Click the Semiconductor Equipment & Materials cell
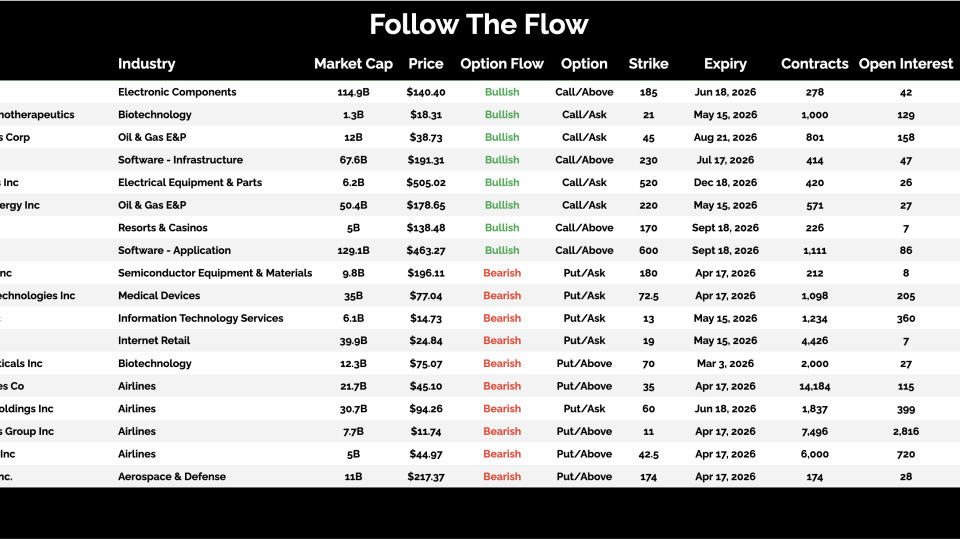The height and width of the screenshot is (540, 960). pyautogui.click(x=215, y=273)
